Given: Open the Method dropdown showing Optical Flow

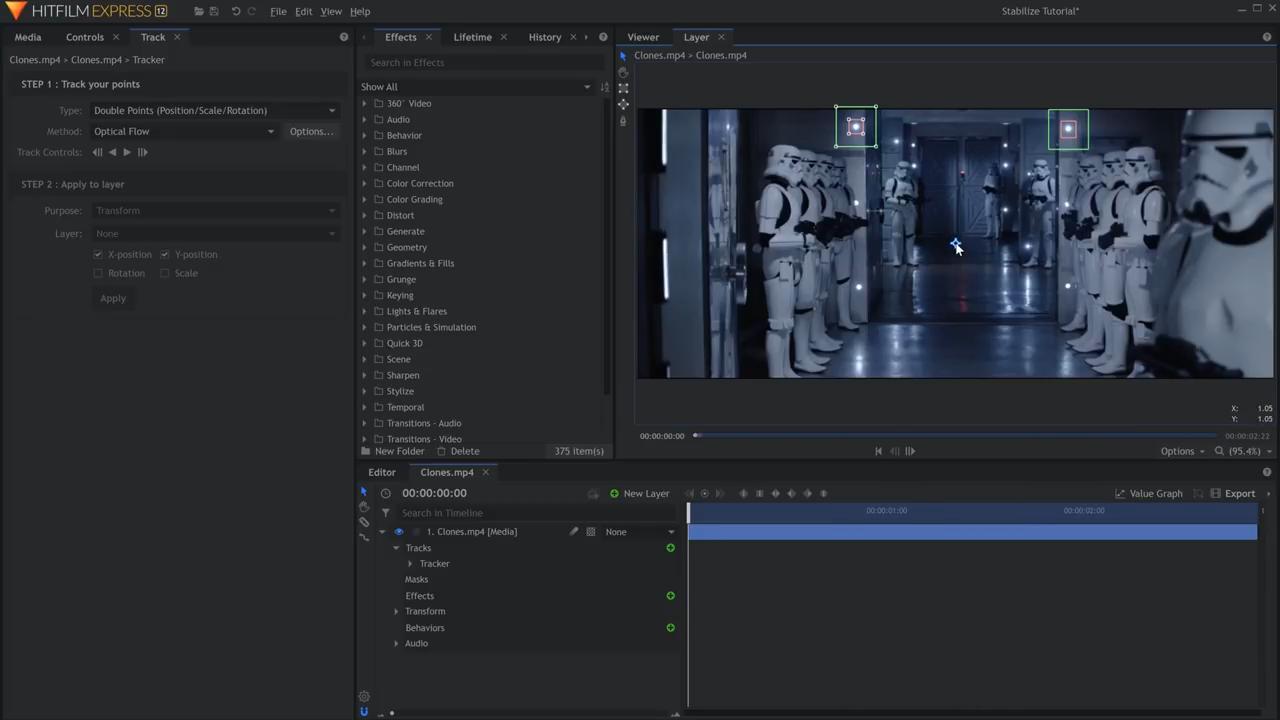Looking at the screenshot, I should (183, 131).
